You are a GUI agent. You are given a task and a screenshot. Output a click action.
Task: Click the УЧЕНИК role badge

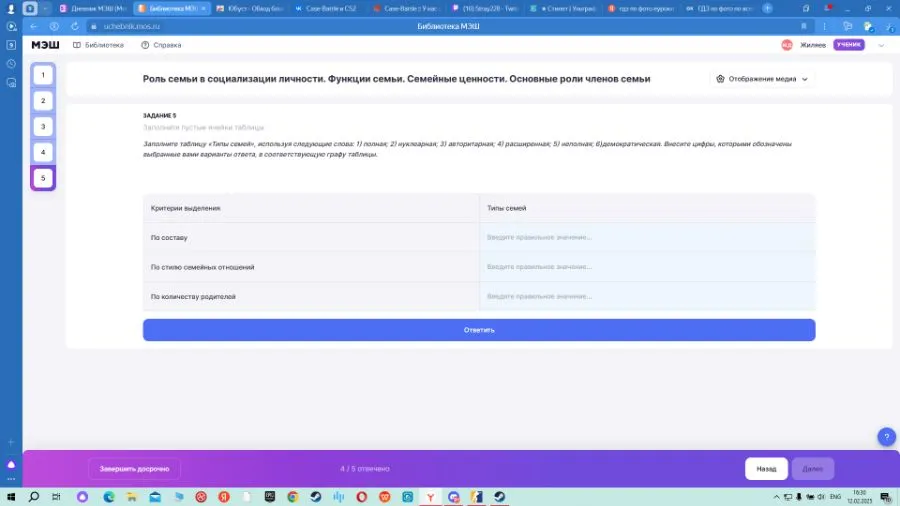point(849,45)
